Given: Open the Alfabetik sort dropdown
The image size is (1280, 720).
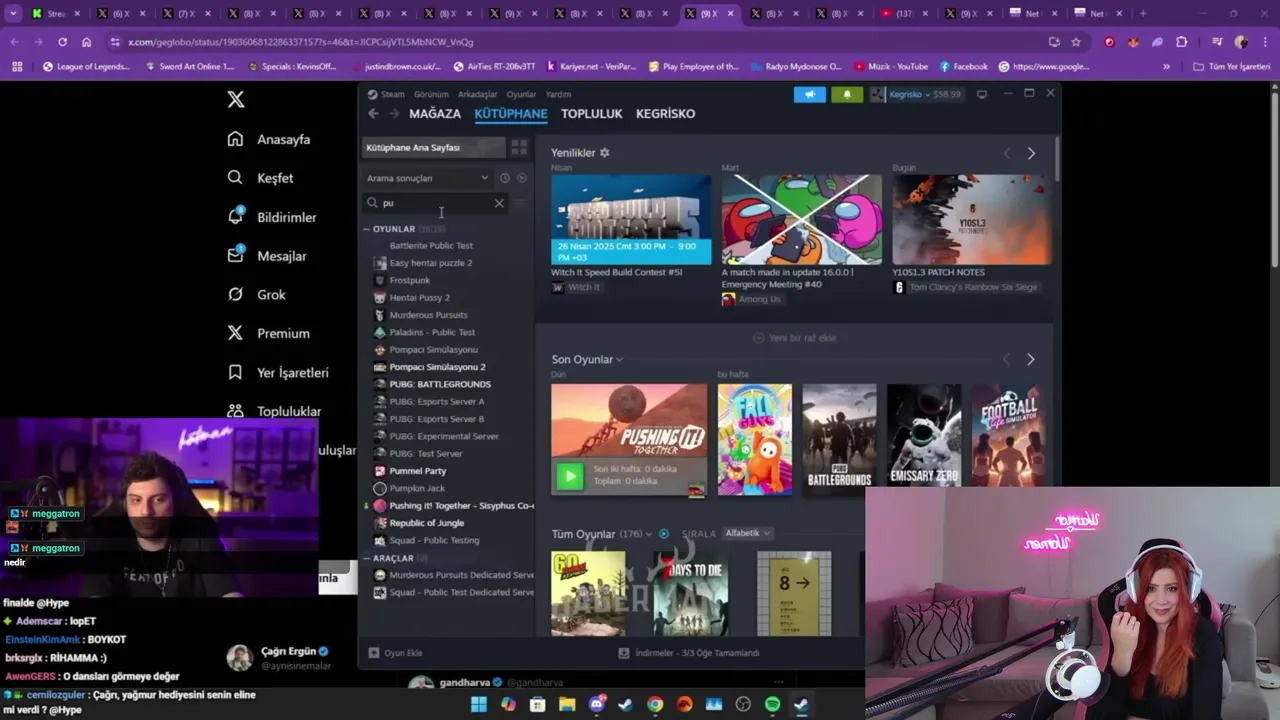Looking at the screenshot, I should click(748, 534).
